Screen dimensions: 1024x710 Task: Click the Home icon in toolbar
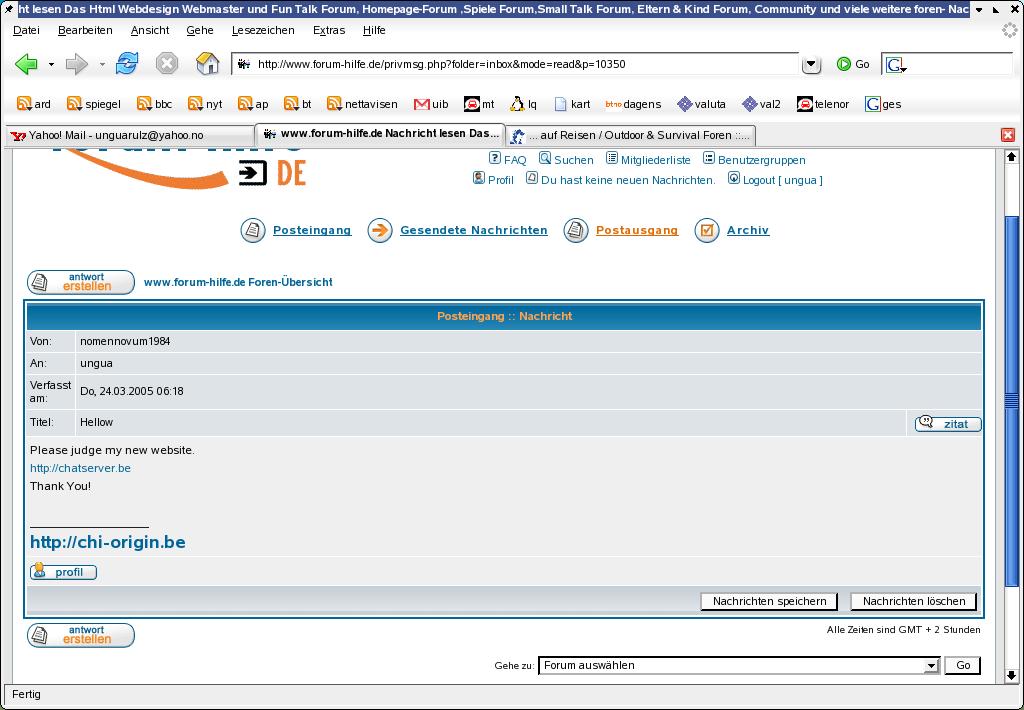pos(207,64)
